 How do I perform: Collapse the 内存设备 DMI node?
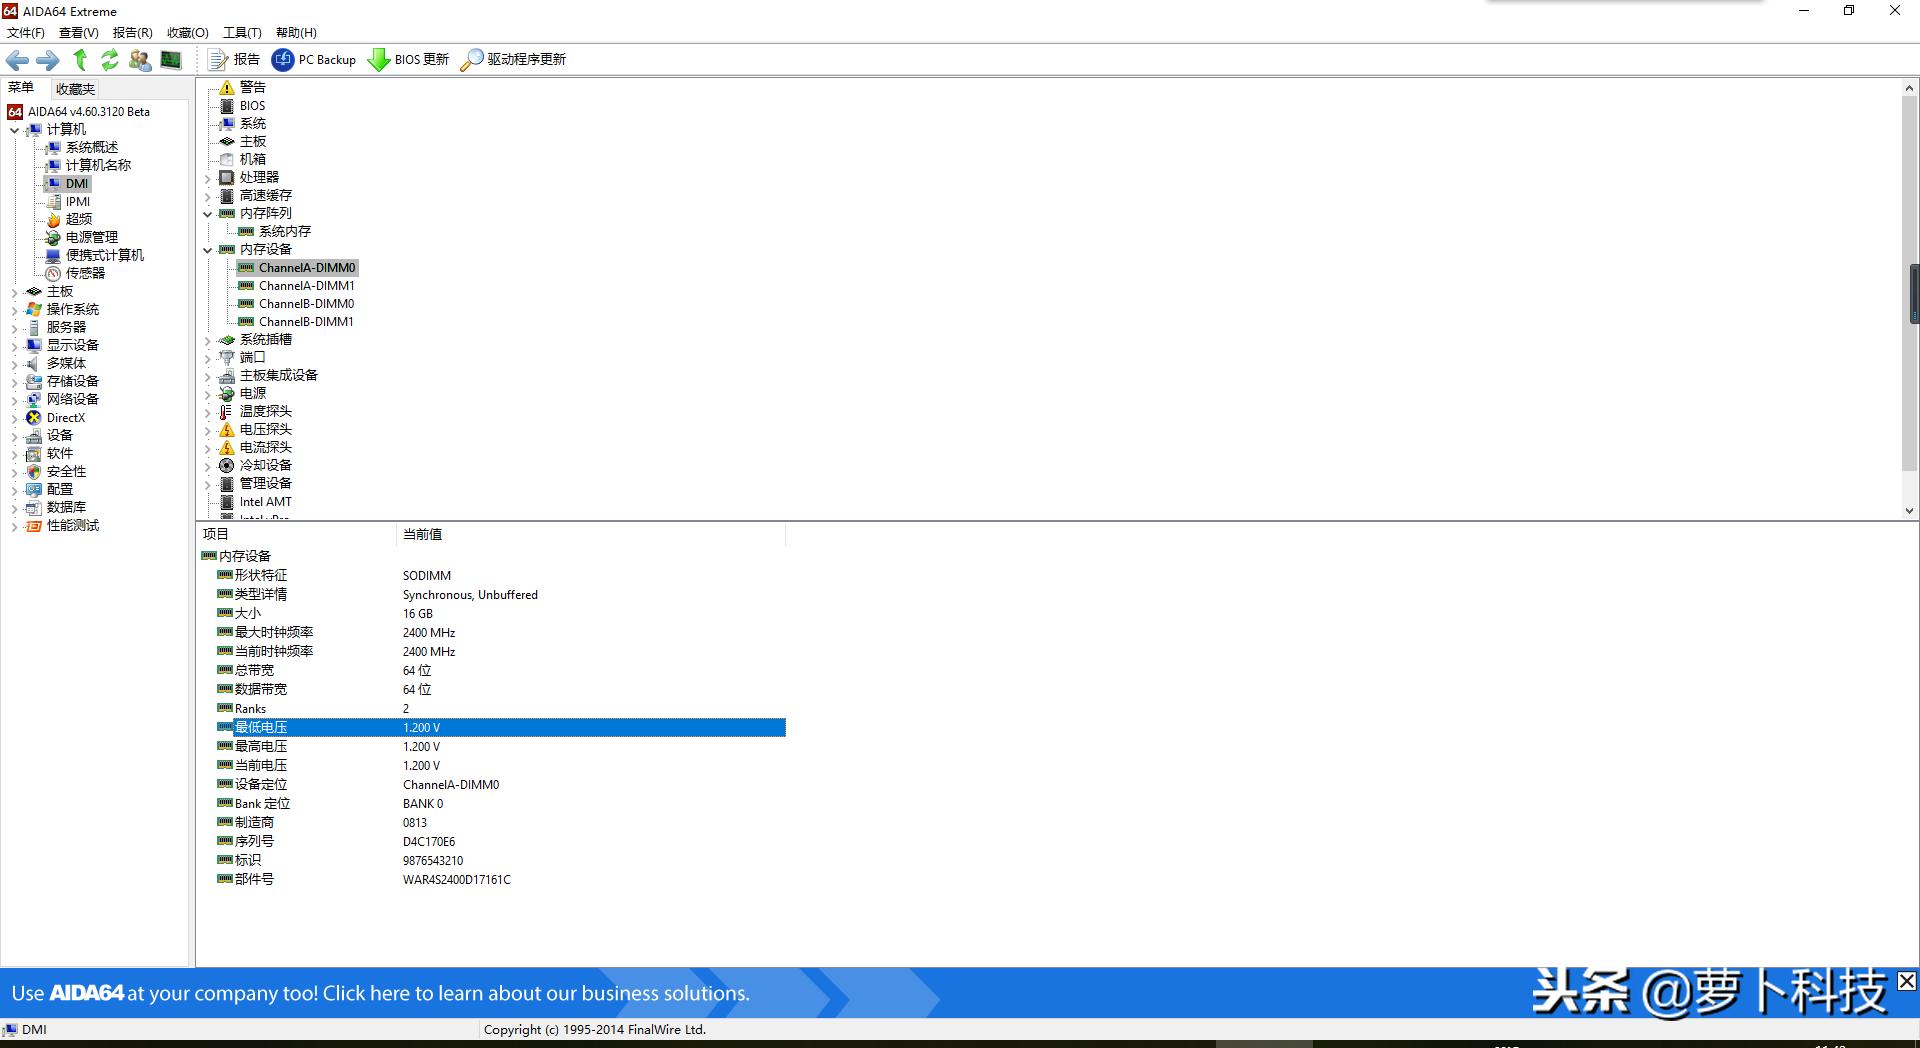pos(208,250)
